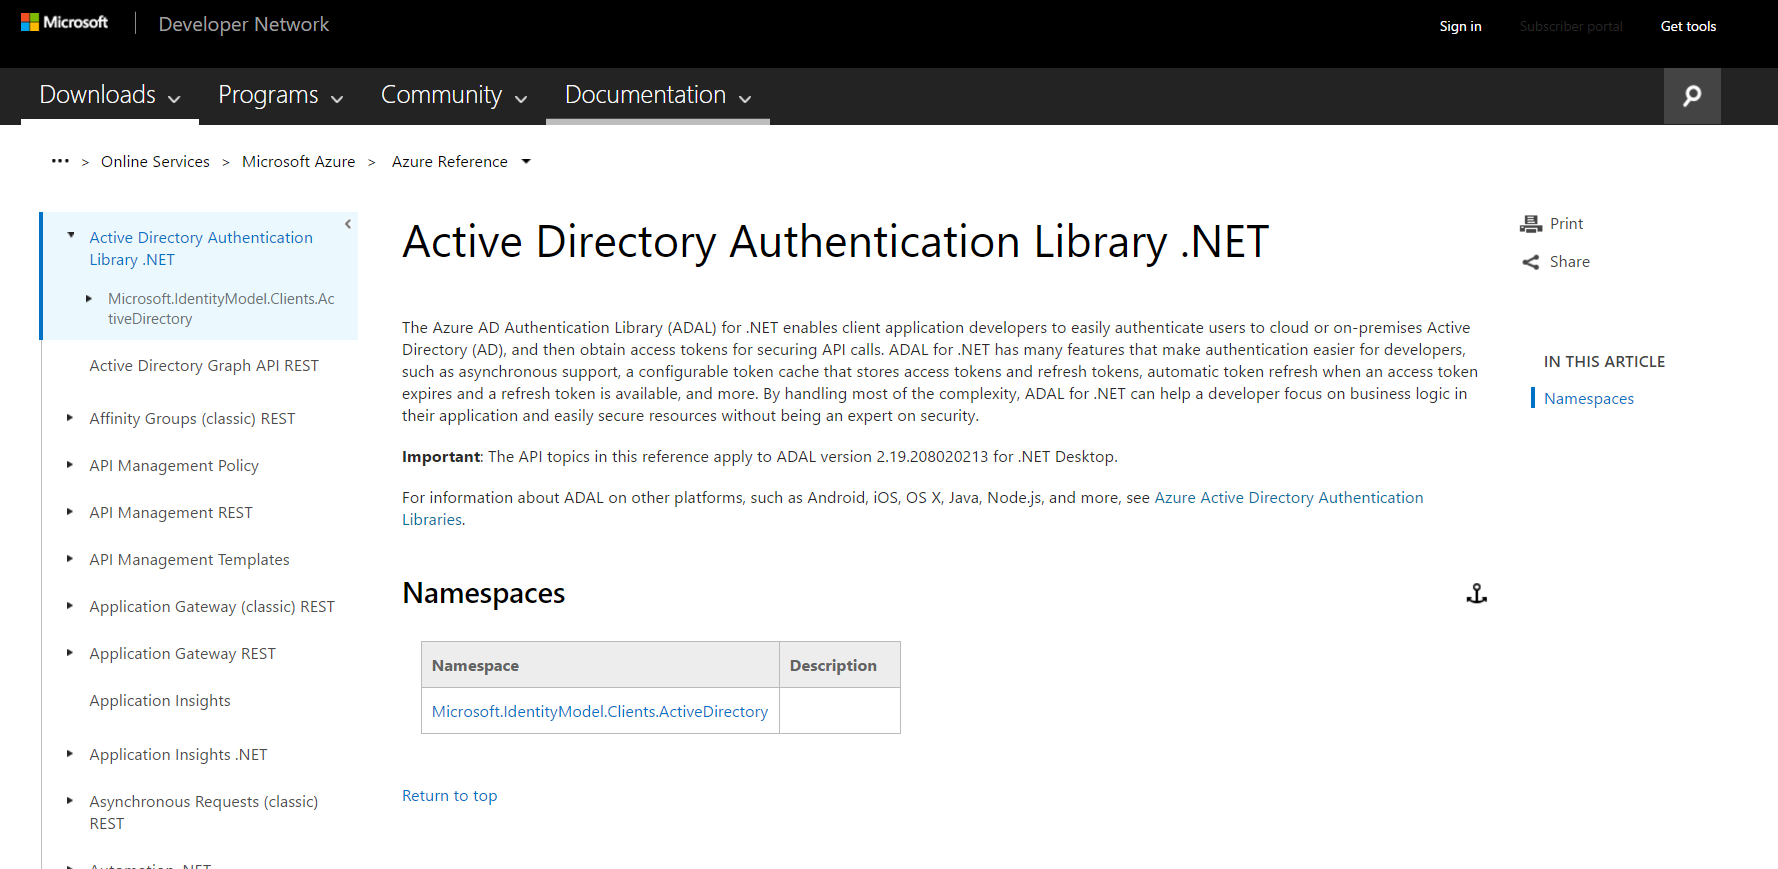The width and height of the screenshot is (1778, 869).
Task: Follow the Return to top link
Action: [449, 796]
